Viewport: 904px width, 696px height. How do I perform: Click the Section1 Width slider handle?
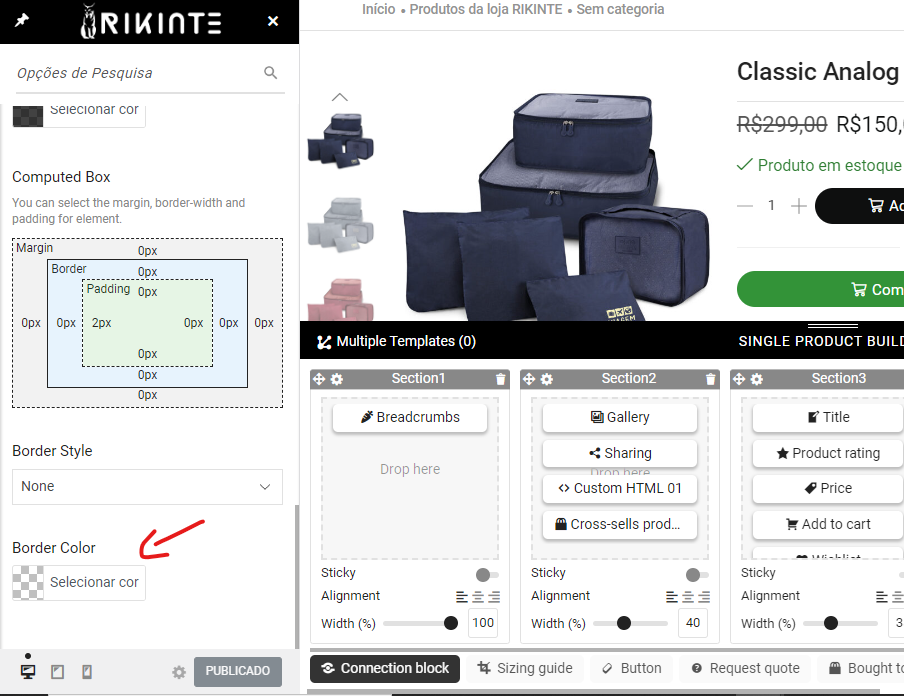coord(451,623)
